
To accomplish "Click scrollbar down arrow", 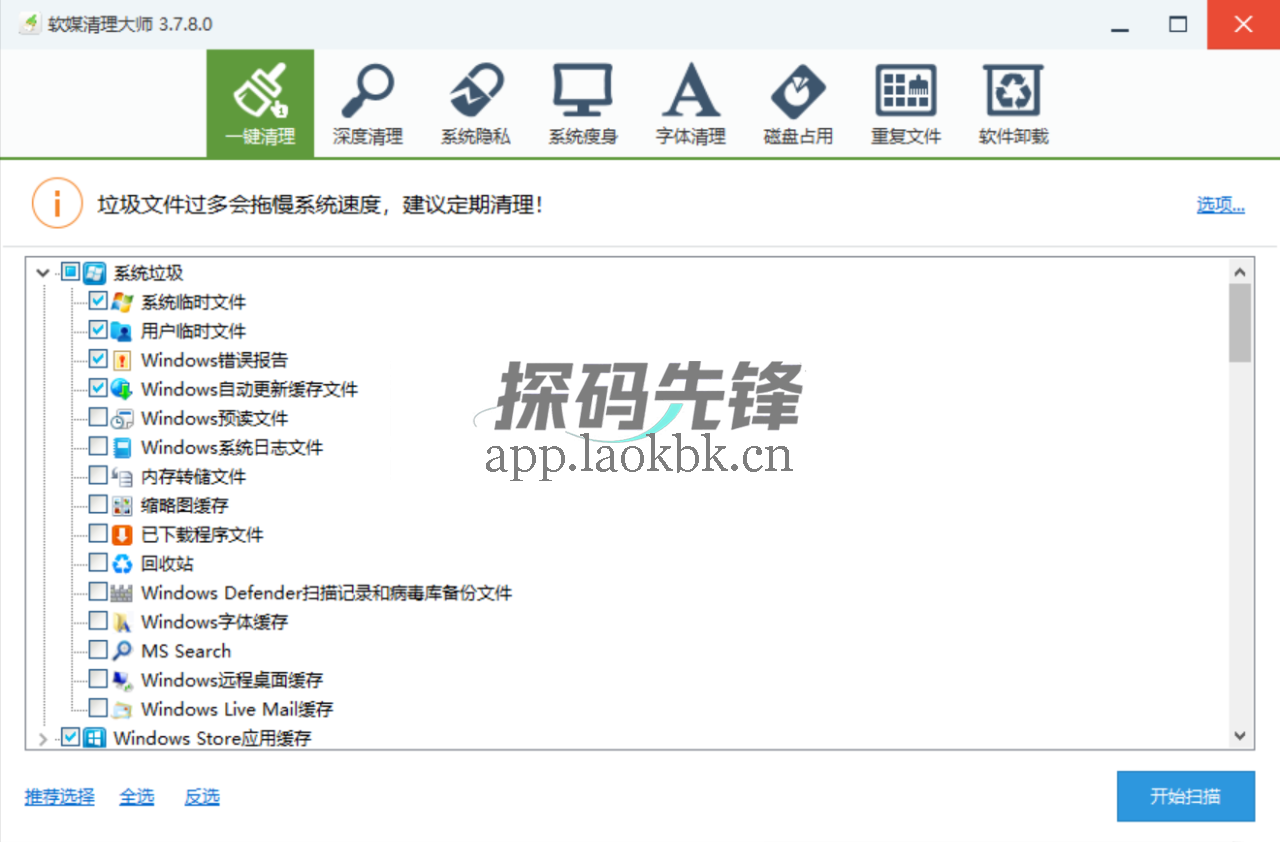I will (x=1240, y=736).
